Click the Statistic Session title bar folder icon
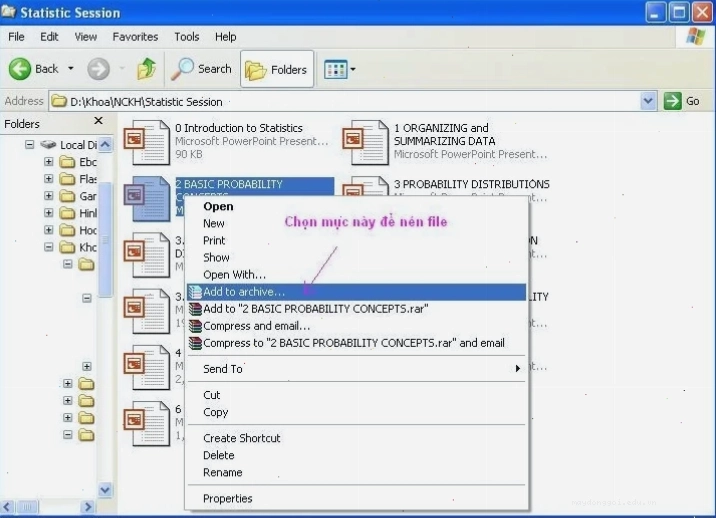716x519 pixels. [x=8, y=12]
